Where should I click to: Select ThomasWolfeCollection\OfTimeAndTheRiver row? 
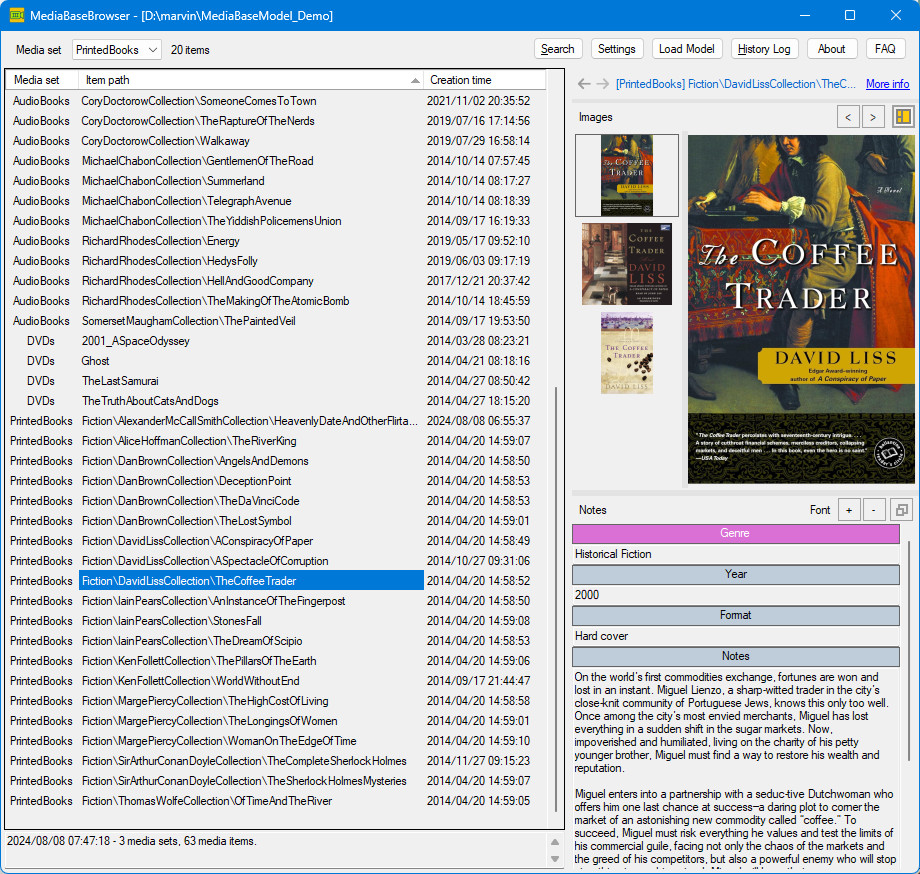(275, 801)
